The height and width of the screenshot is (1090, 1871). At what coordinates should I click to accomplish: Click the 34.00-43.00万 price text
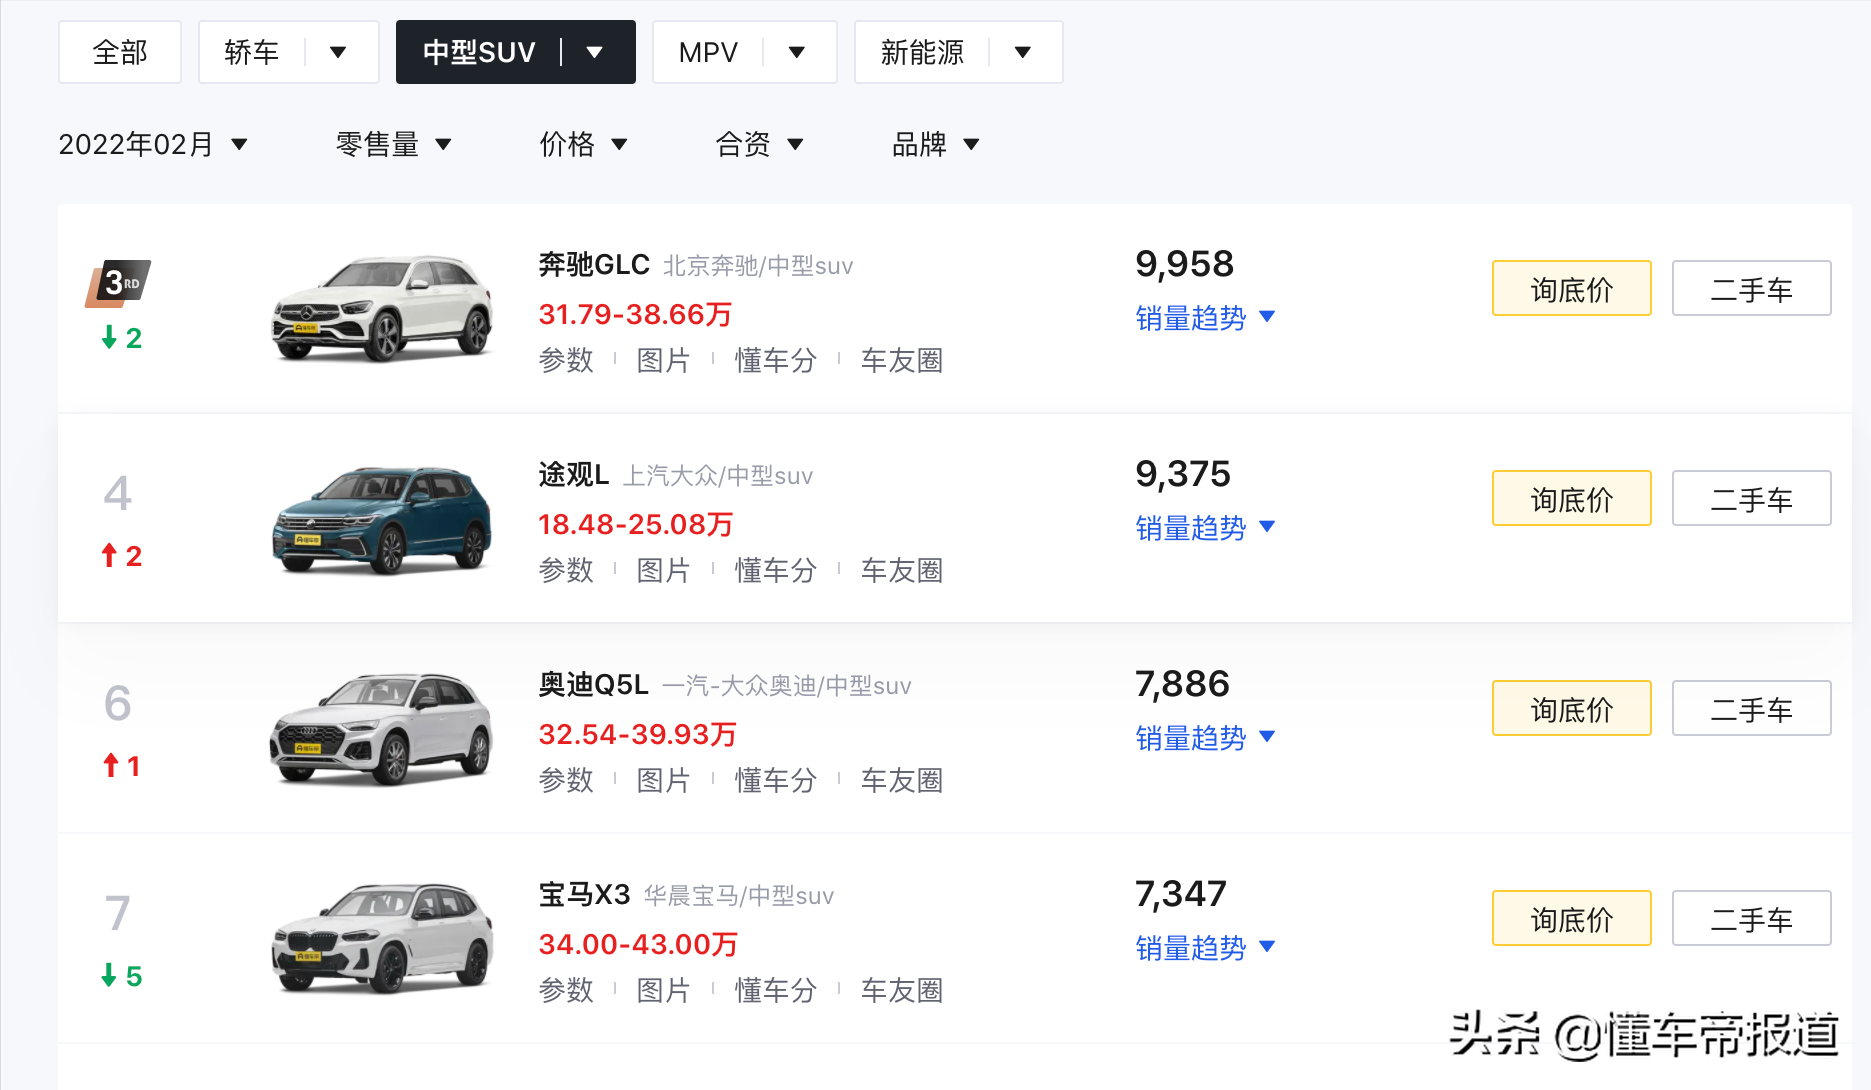[x=638, y=945]
